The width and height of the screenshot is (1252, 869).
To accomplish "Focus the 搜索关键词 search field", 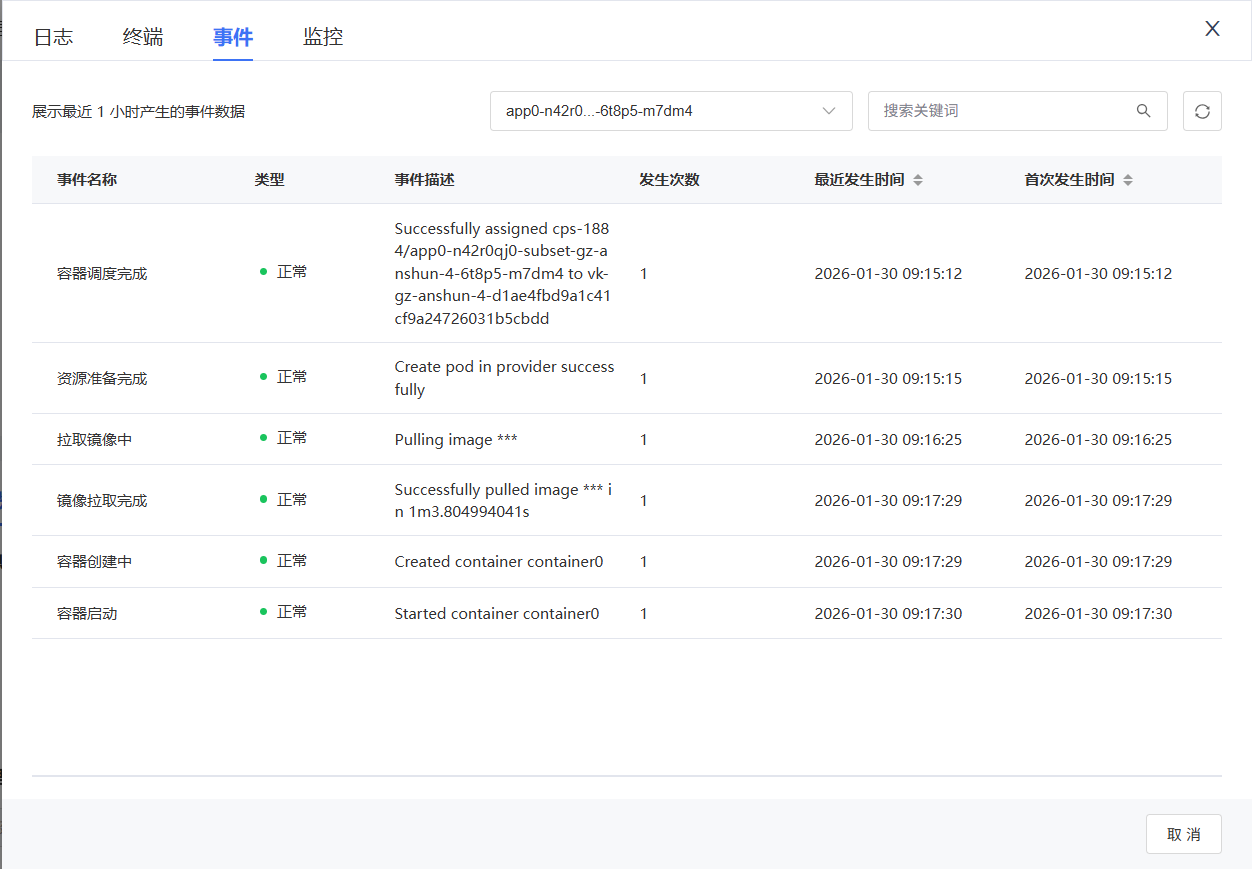I will coord(1000,111).
